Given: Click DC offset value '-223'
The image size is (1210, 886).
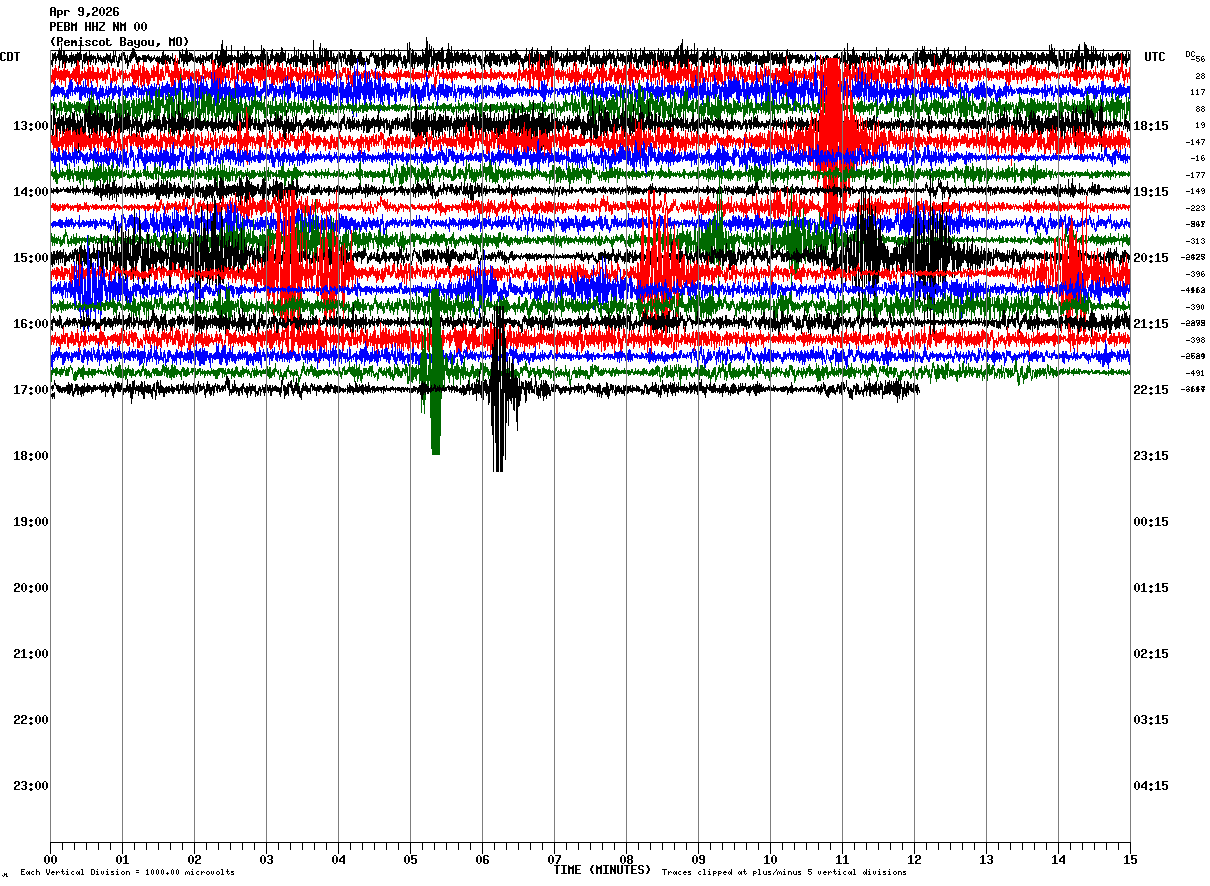Looking at the screenshot, I should point(1196,208).
